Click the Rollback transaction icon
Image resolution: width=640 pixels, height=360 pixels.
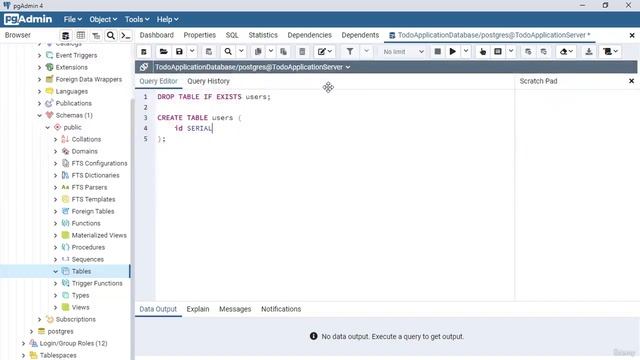coord(544,51)
